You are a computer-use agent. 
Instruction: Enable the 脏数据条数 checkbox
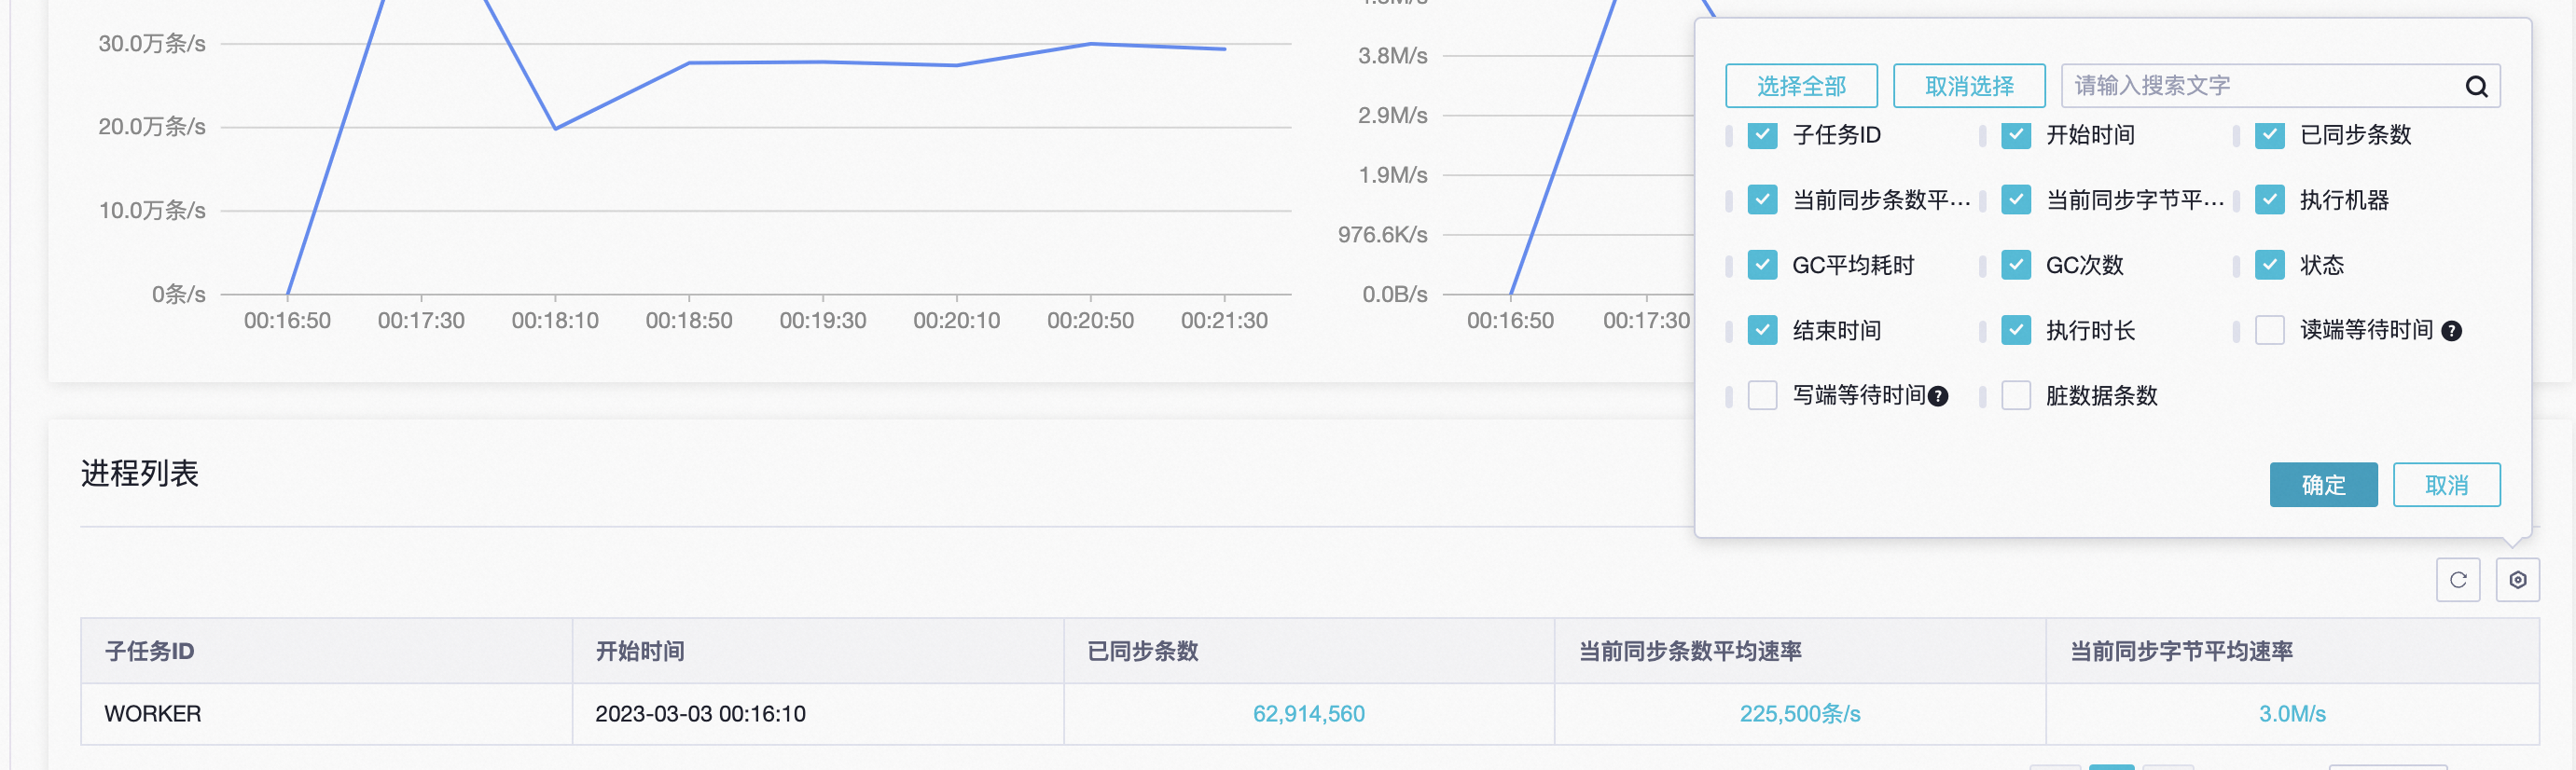[2016, 395]
